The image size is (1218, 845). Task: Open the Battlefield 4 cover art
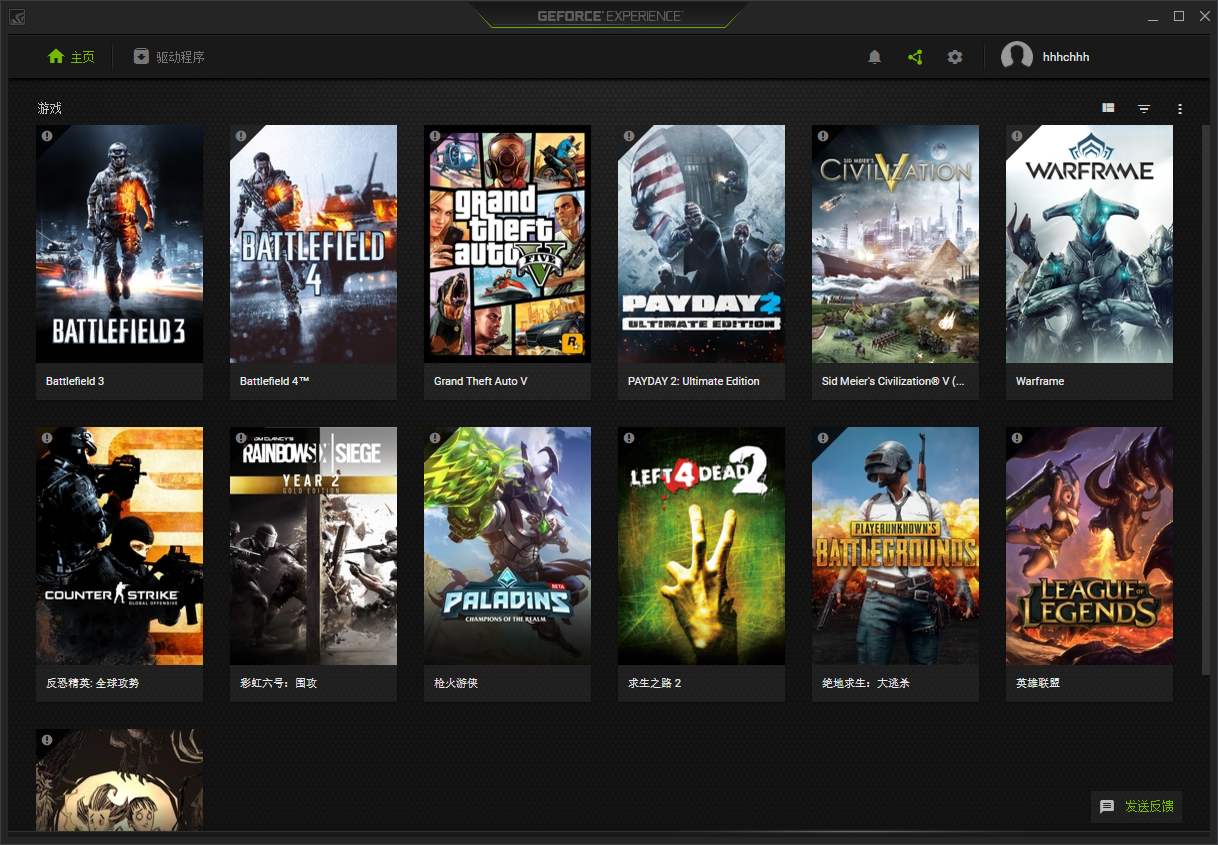pyautogui.click(x=313, y=244)
